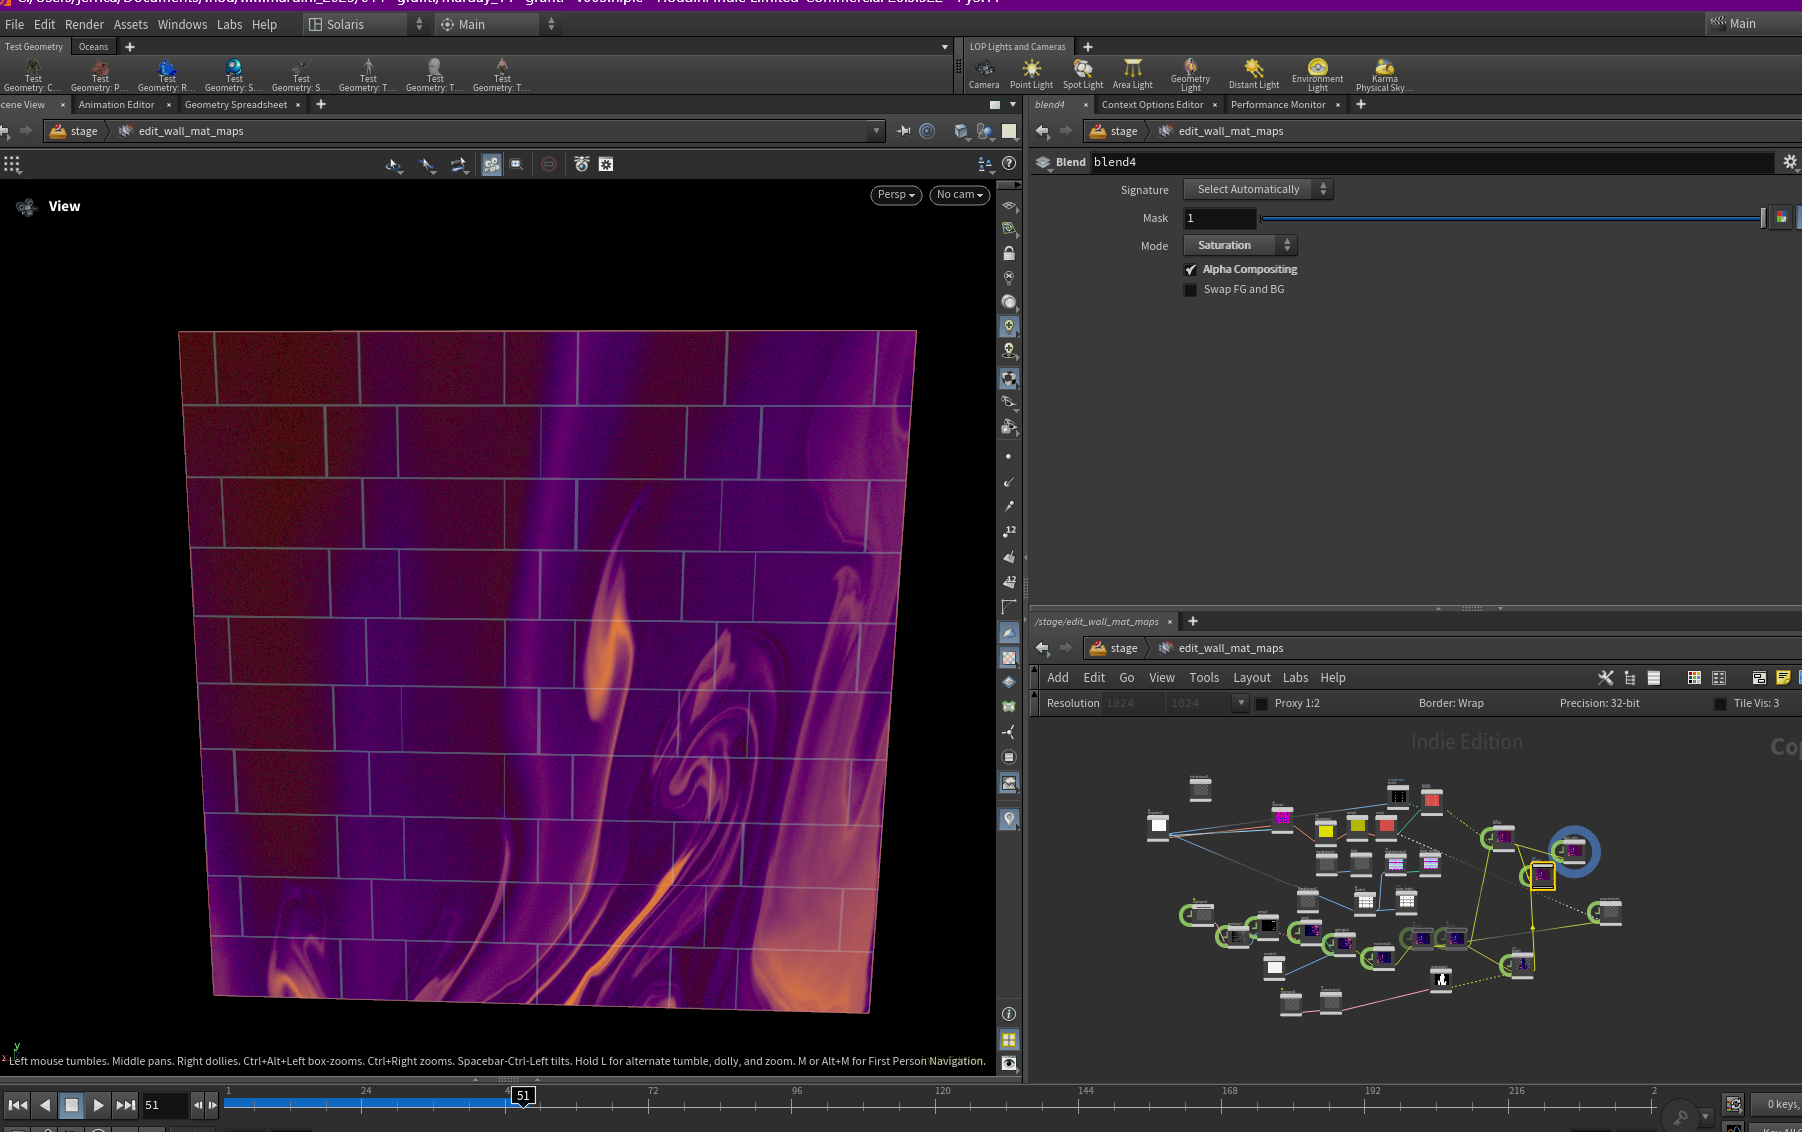
Task: Open the Render menu
Action: tap(84, 24)
